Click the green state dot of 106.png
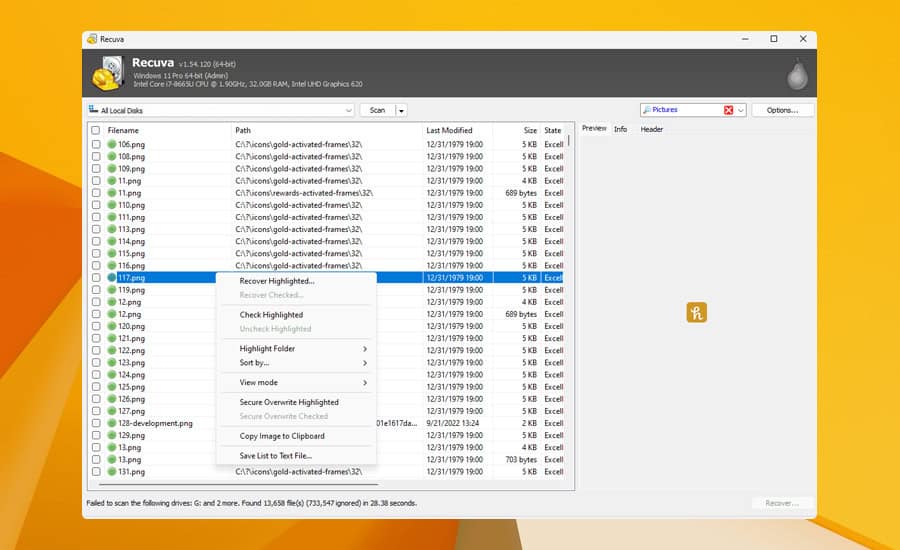This screenshot has height=550, width=900. point(112,144)
